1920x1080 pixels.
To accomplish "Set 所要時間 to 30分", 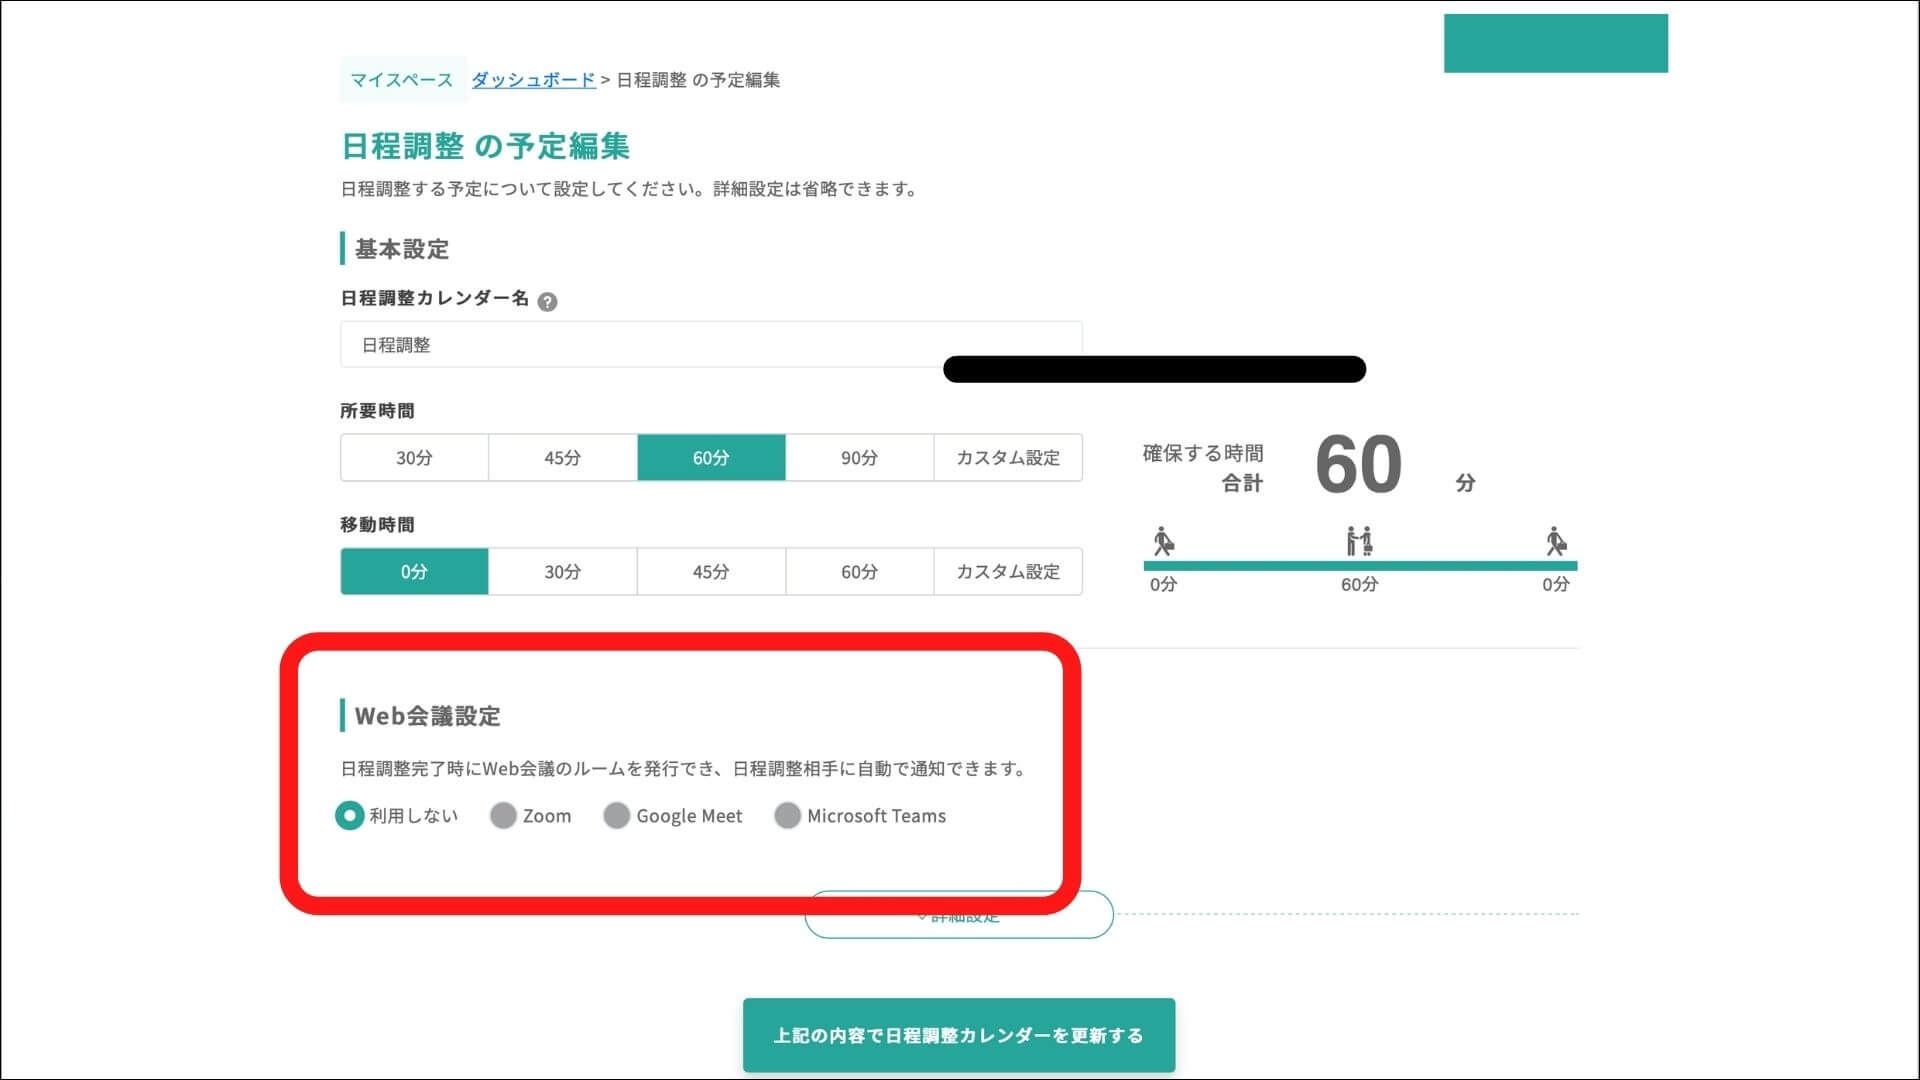I will pos(414,457).
